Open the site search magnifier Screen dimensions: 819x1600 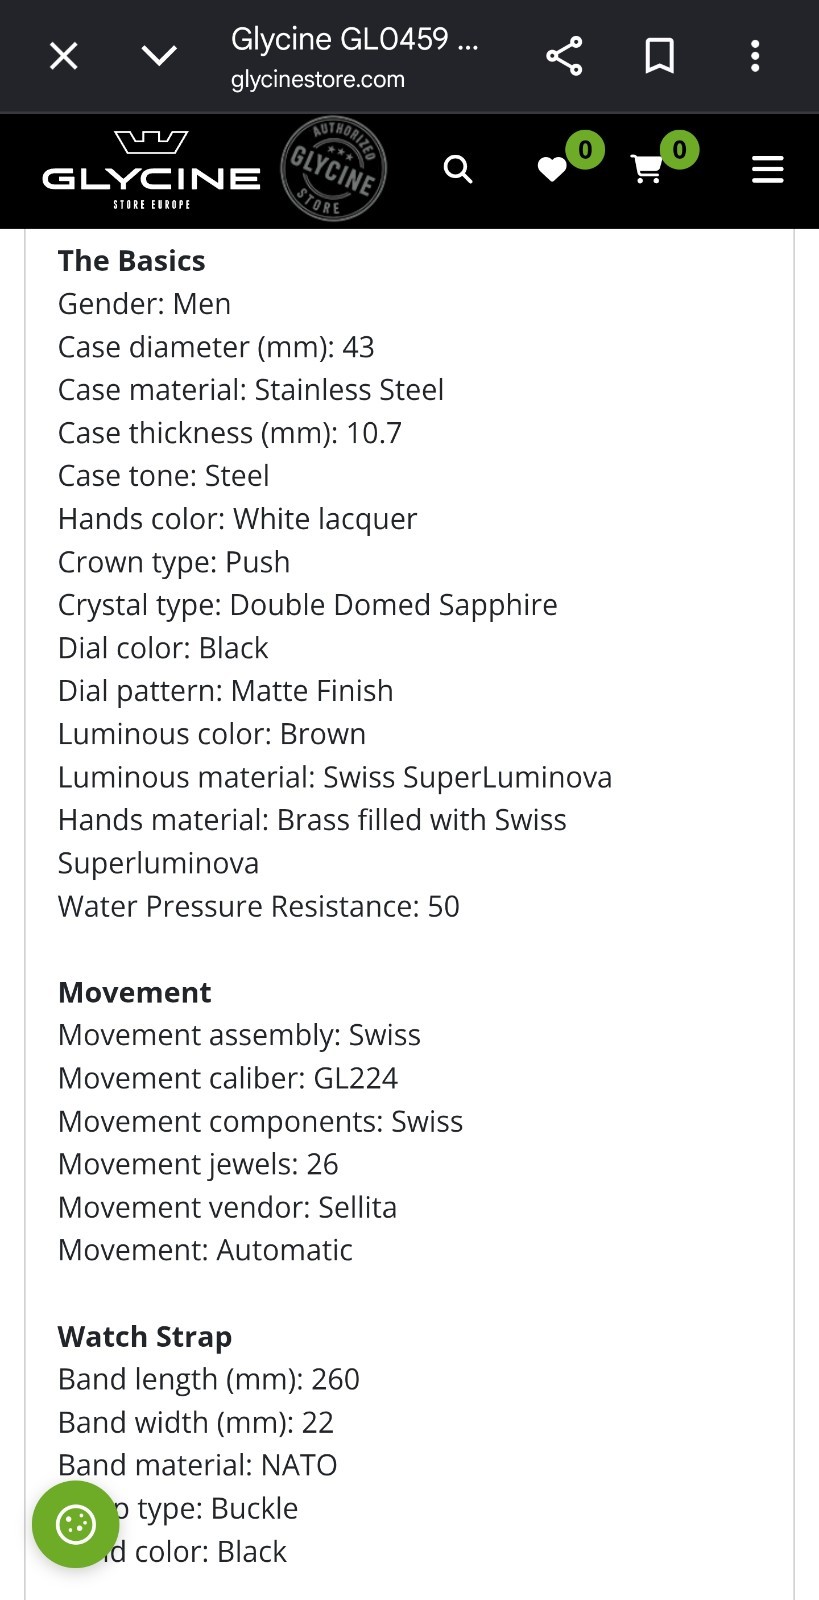pos(458,169)
